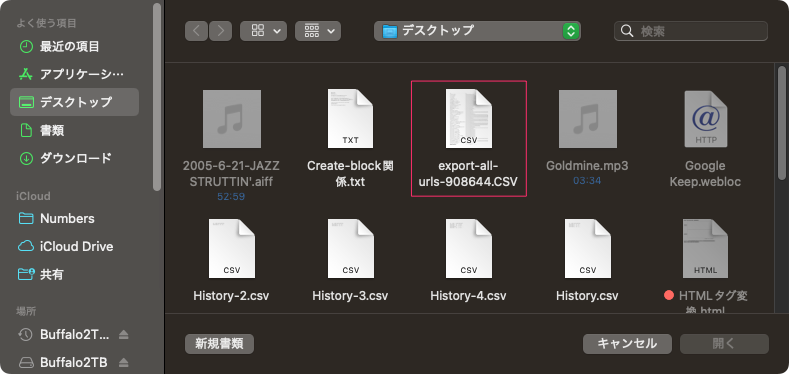Open アプリケーション in the sidebar

pos(74,74)
